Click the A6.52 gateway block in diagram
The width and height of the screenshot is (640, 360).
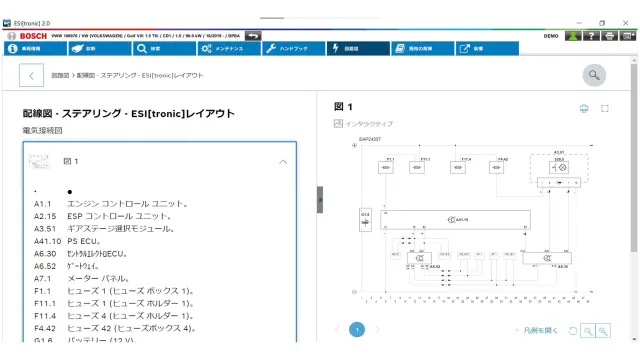click(420, 258)
